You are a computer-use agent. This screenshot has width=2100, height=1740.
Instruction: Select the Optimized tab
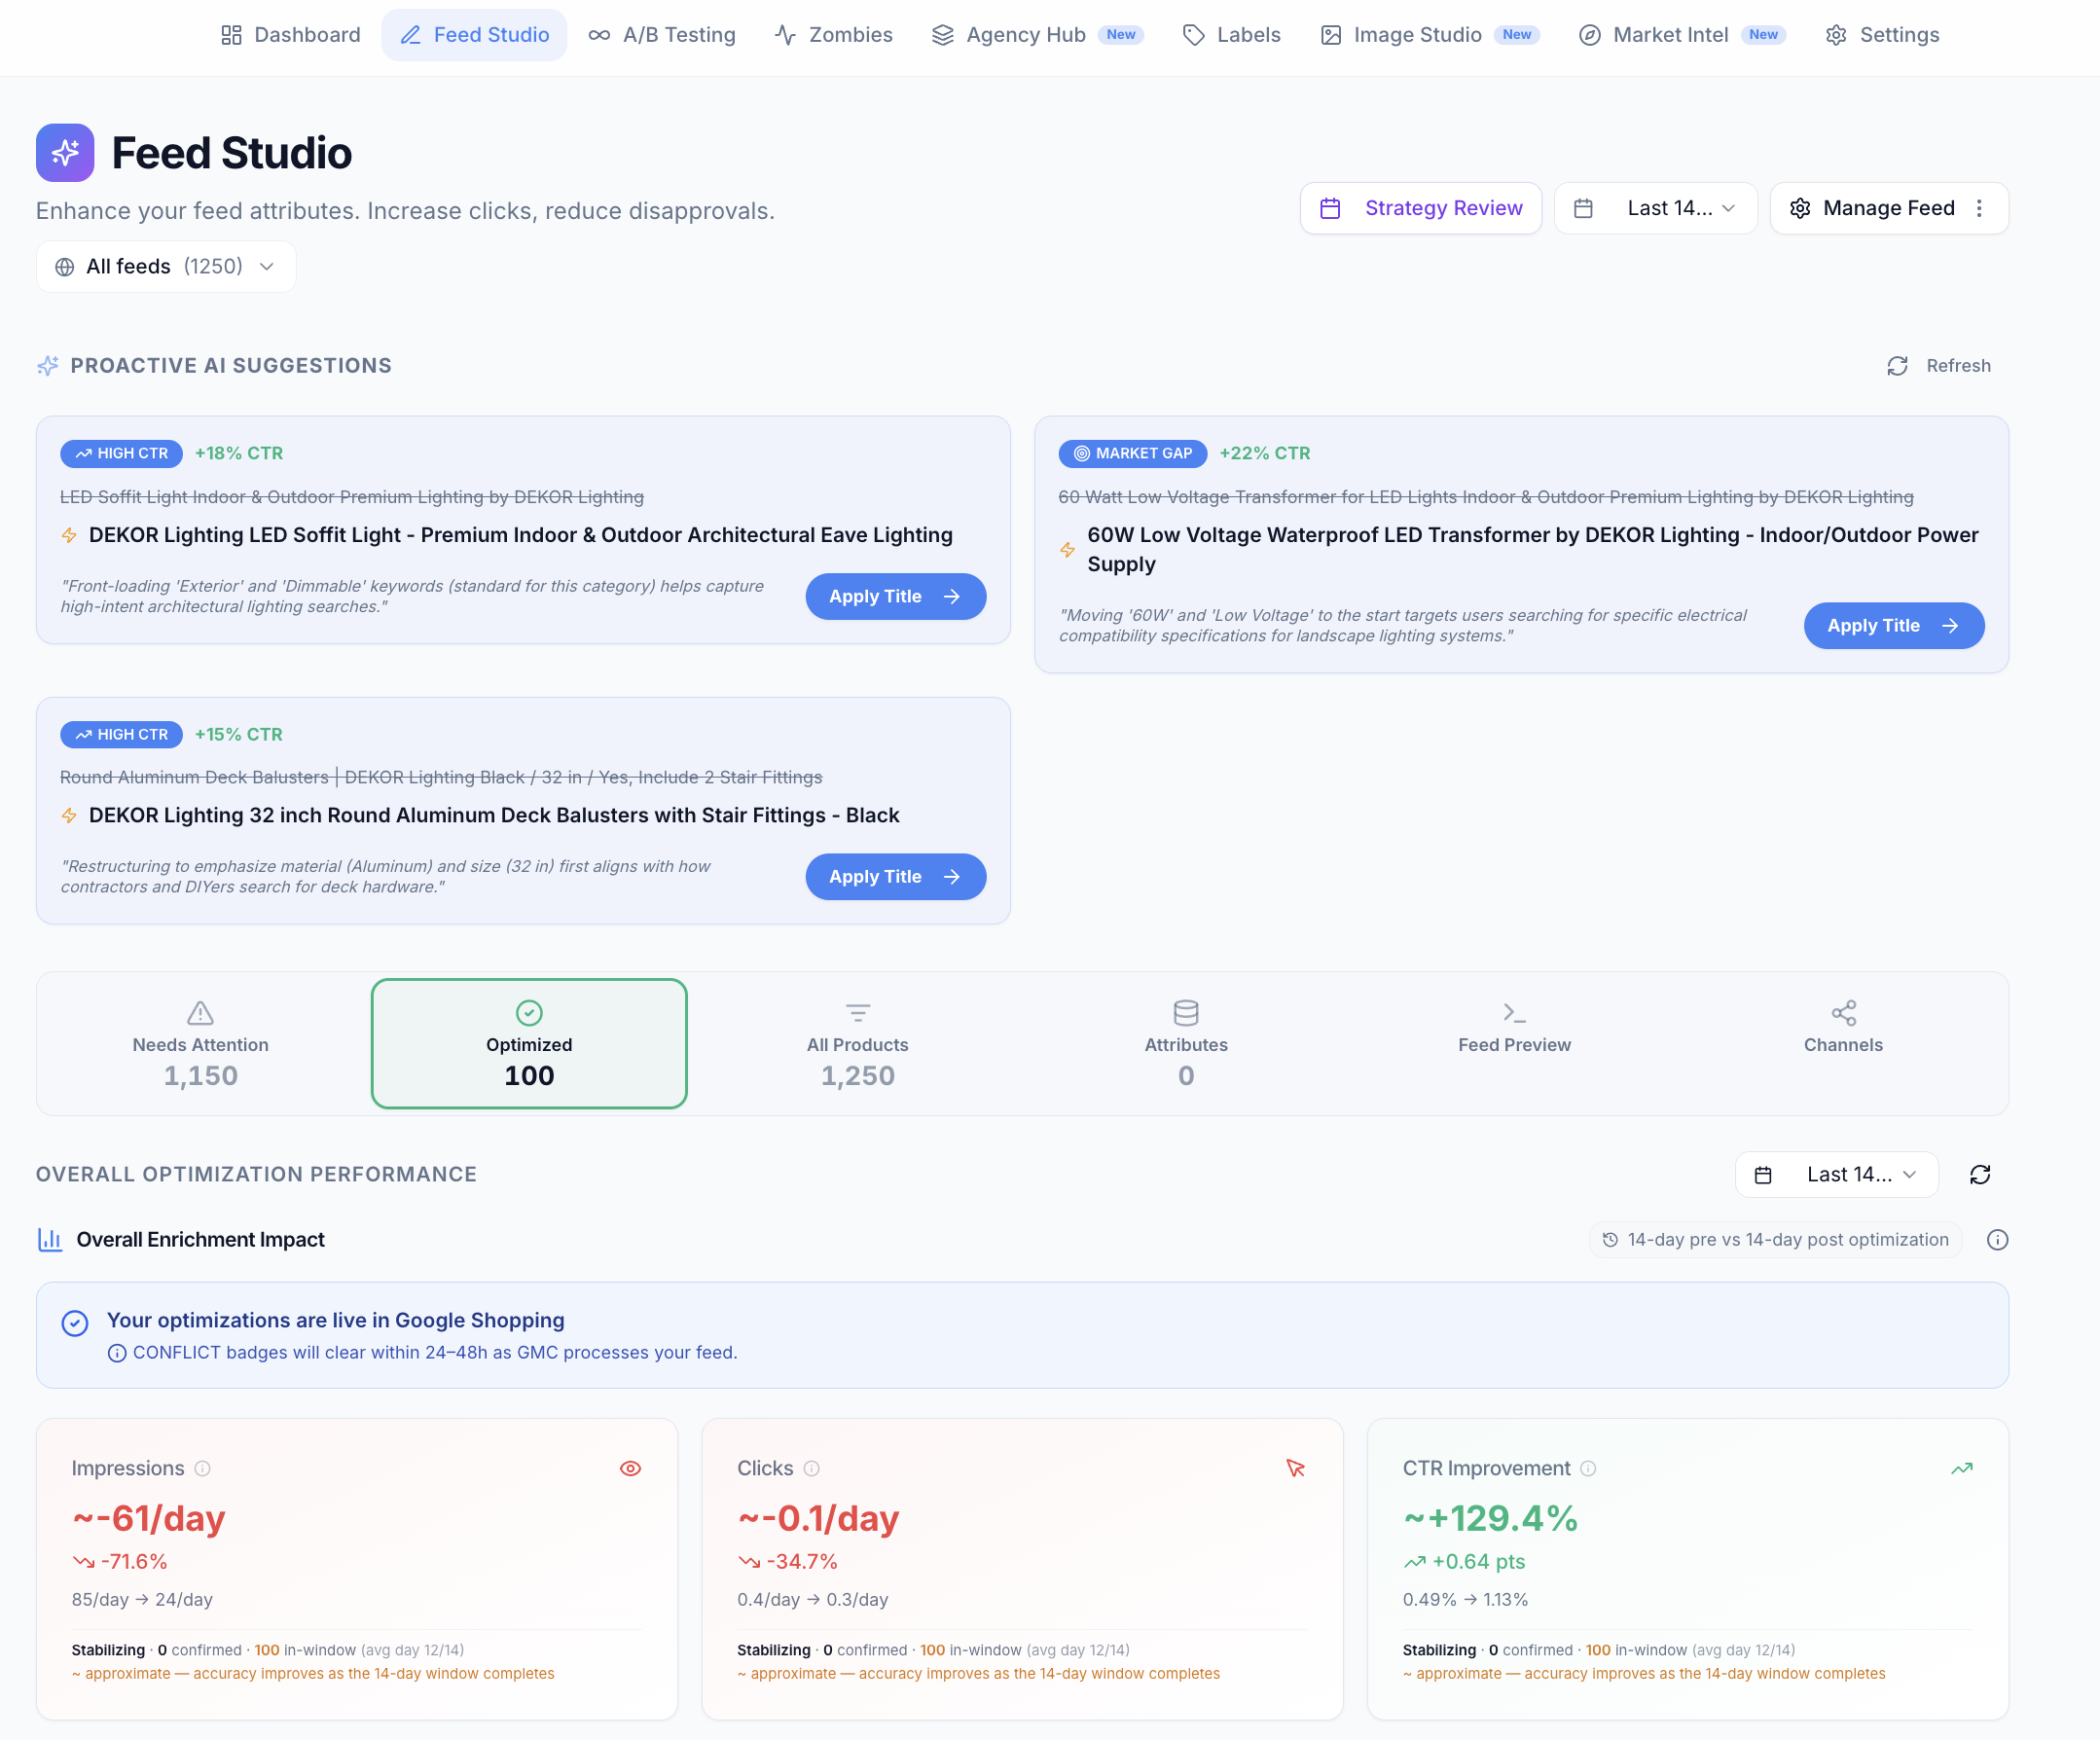529,1044
